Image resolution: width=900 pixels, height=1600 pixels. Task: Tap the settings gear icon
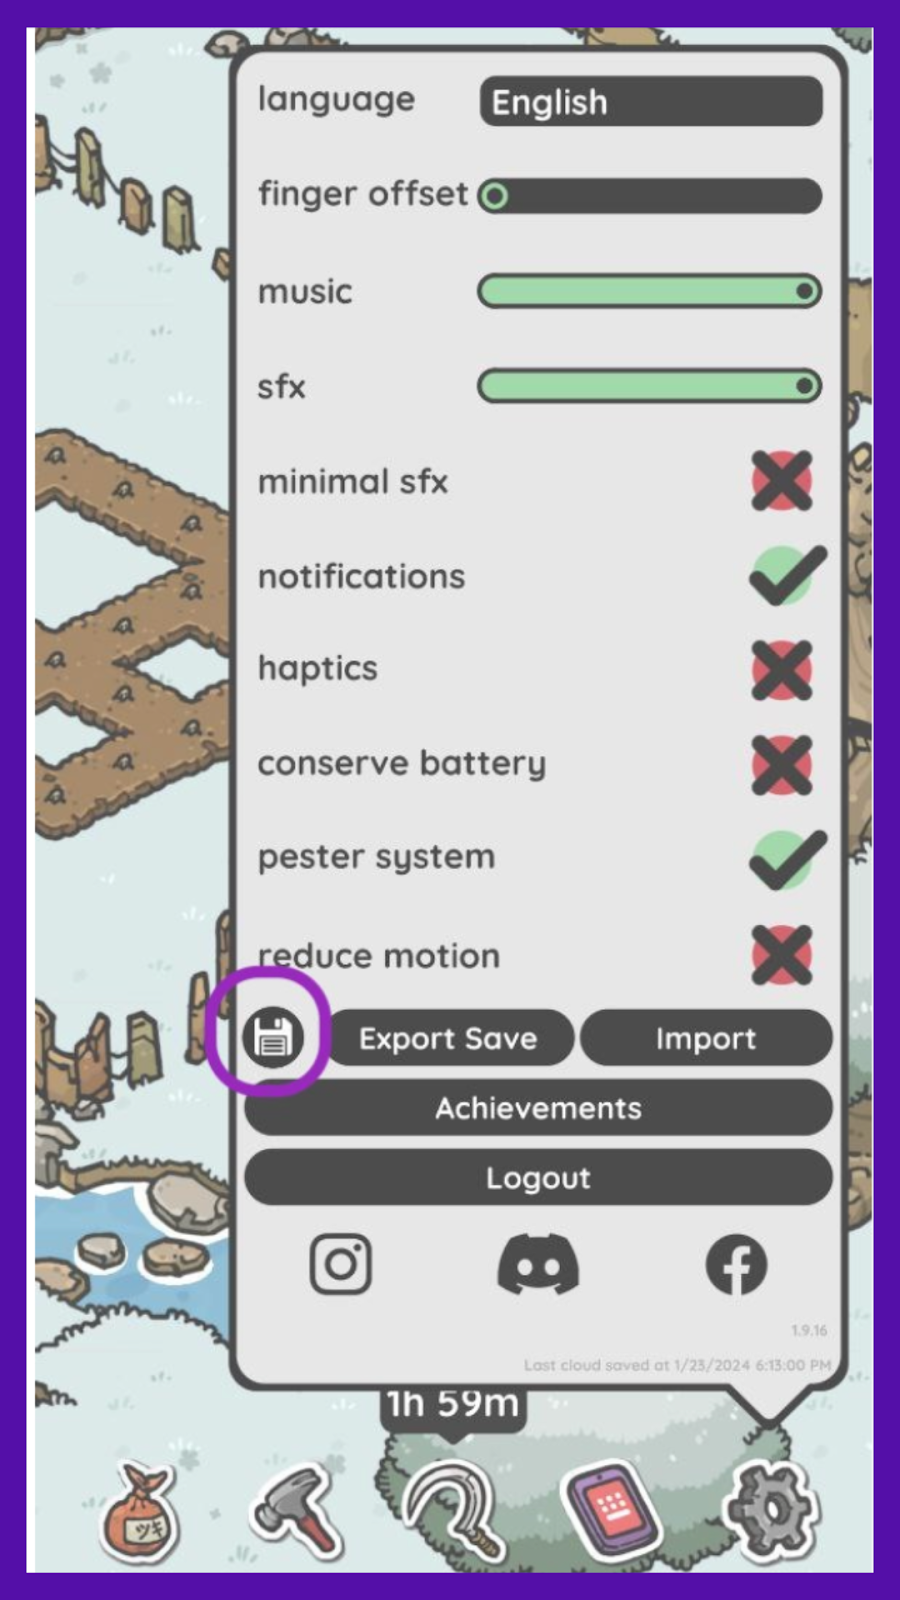[x=771, y=1508]
